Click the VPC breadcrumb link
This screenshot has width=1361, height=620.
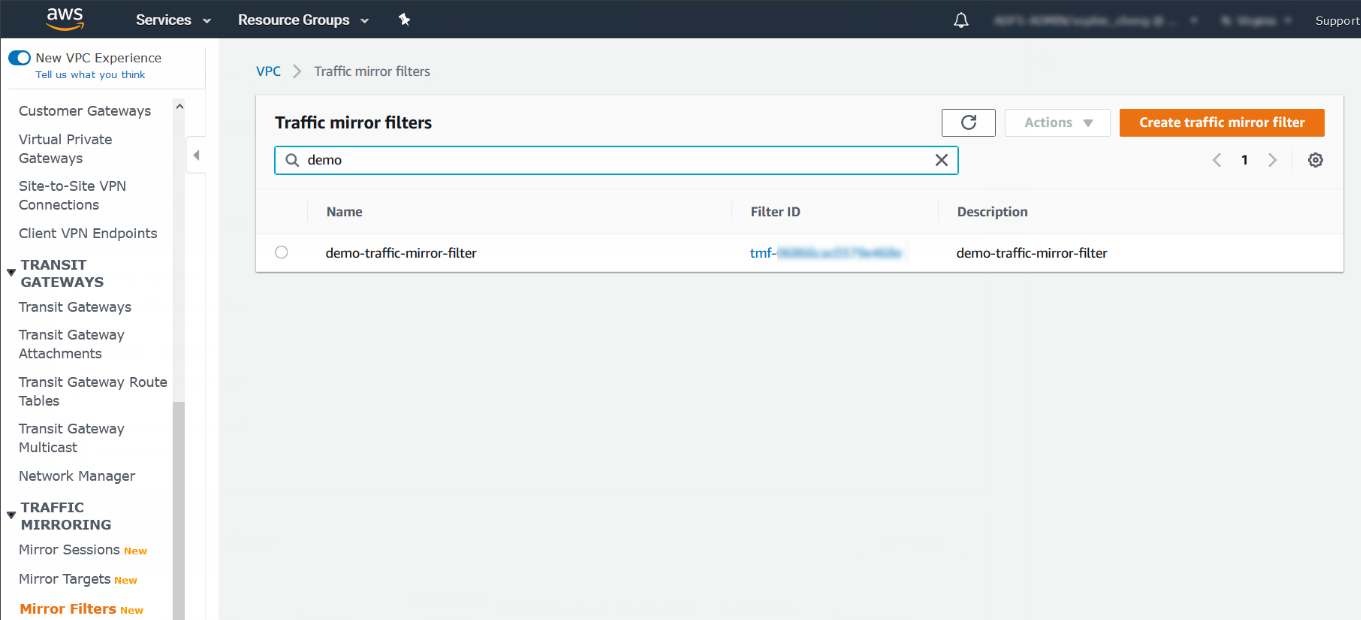tap(268, 71)
